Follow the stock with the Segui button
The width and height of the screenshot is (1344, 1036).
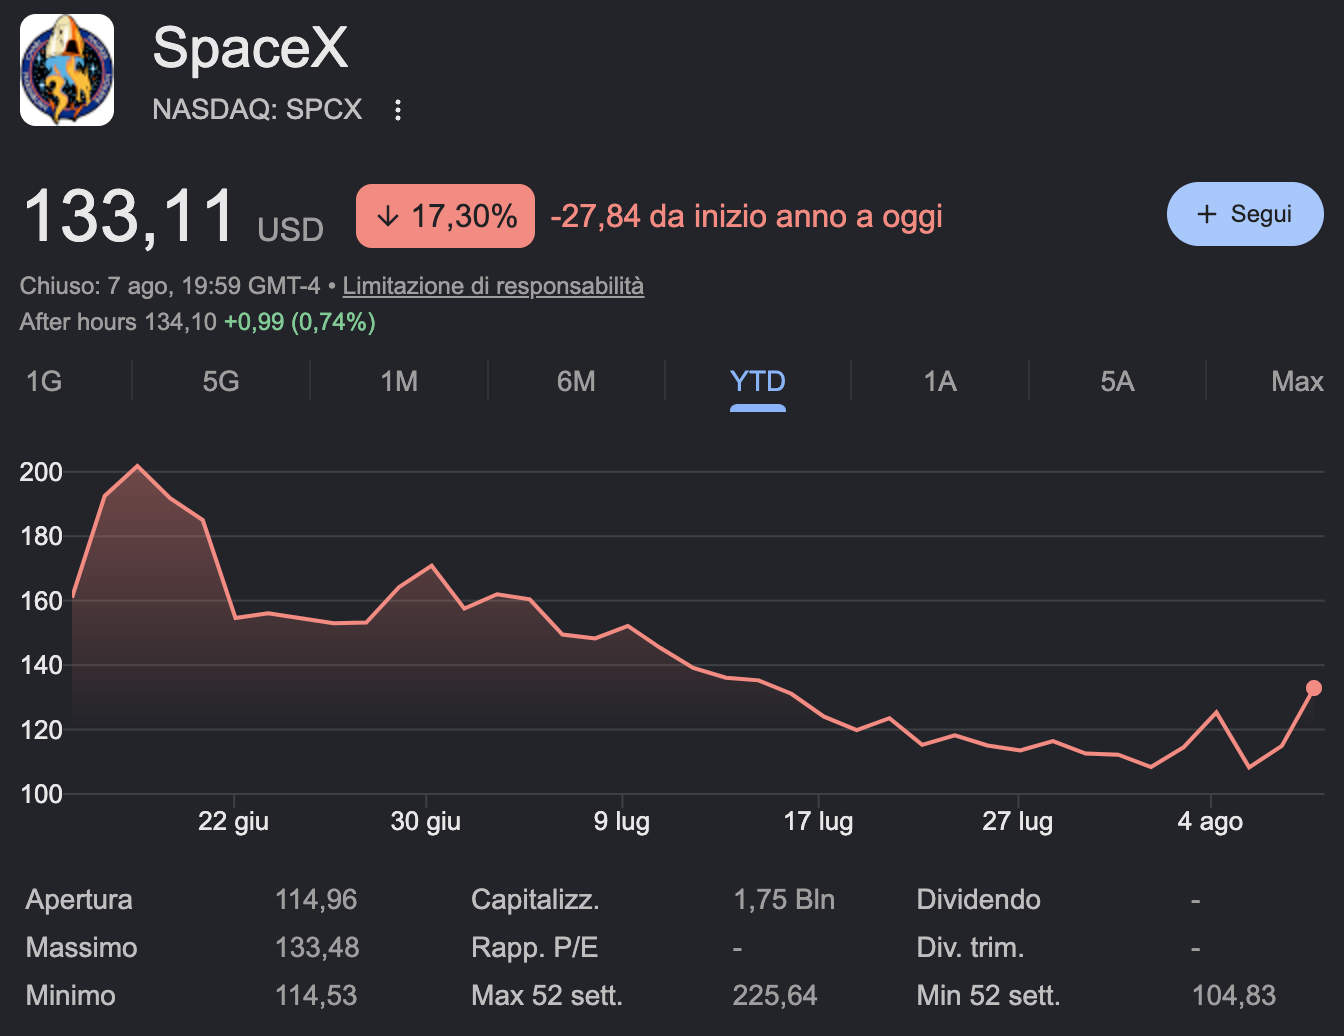click(1245, 214)
